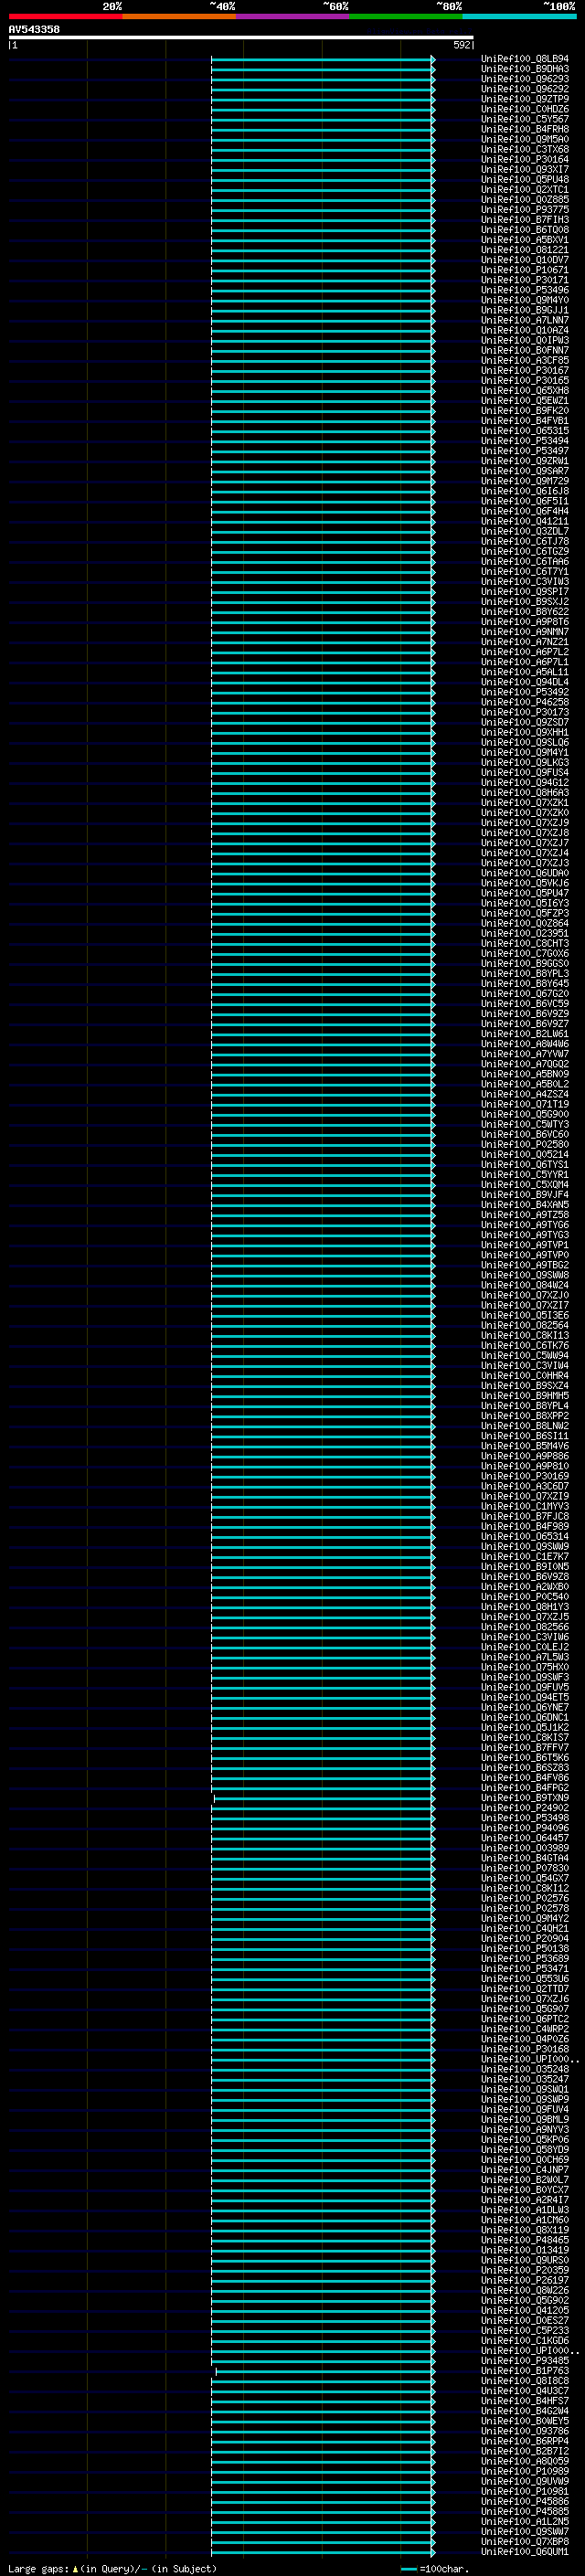Select label UniRef100_P20904
This screenshot has width=585, height=2576.
point(525,1938)
